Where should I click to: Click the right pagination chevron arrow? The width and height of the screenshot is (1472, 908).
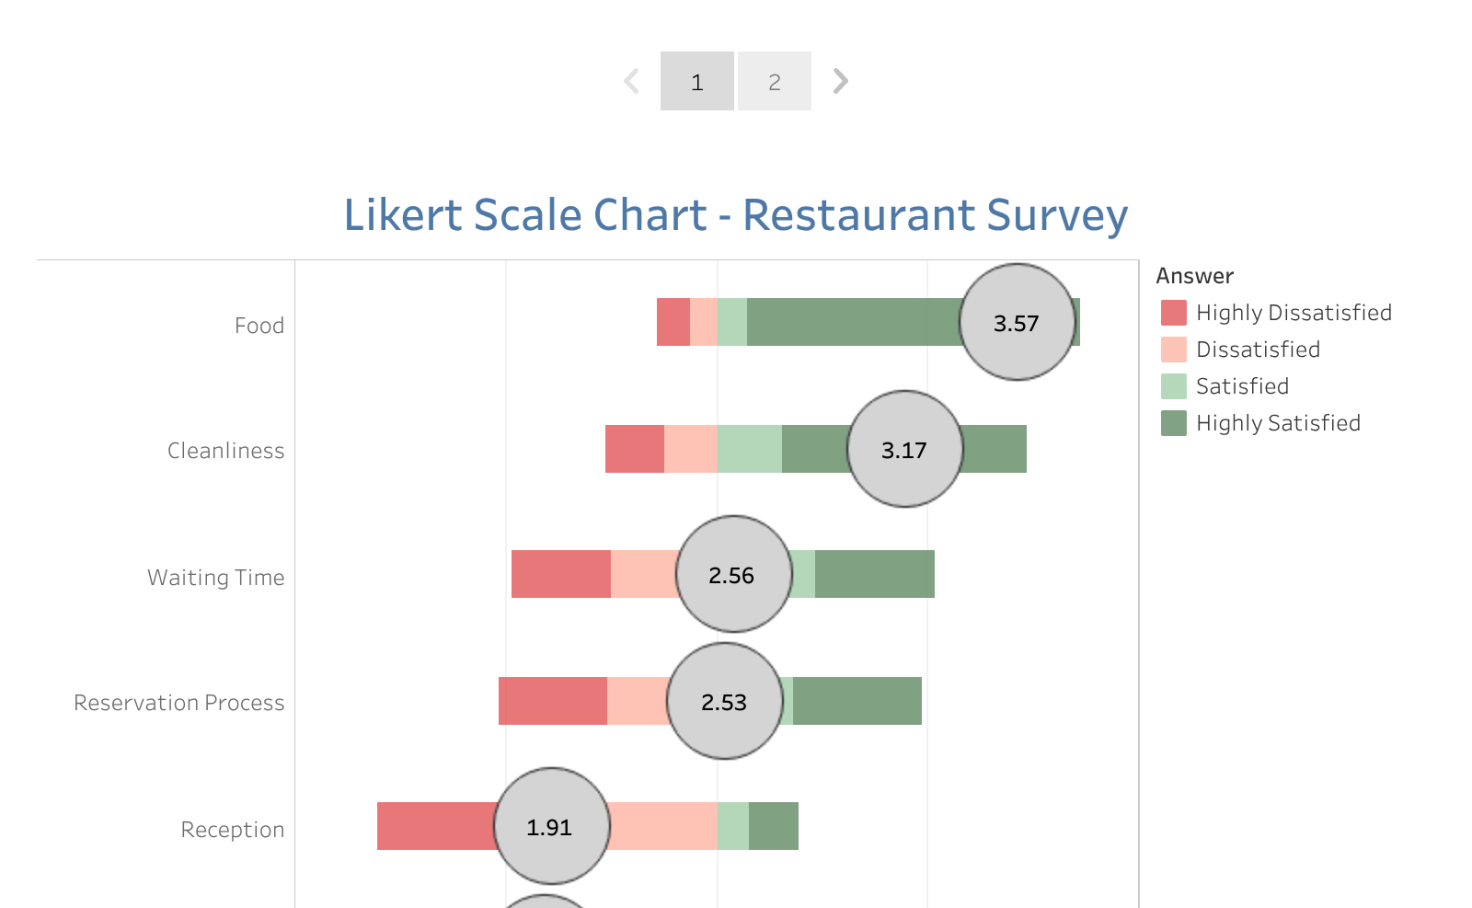pyautogui.click(x=840, y=80)
